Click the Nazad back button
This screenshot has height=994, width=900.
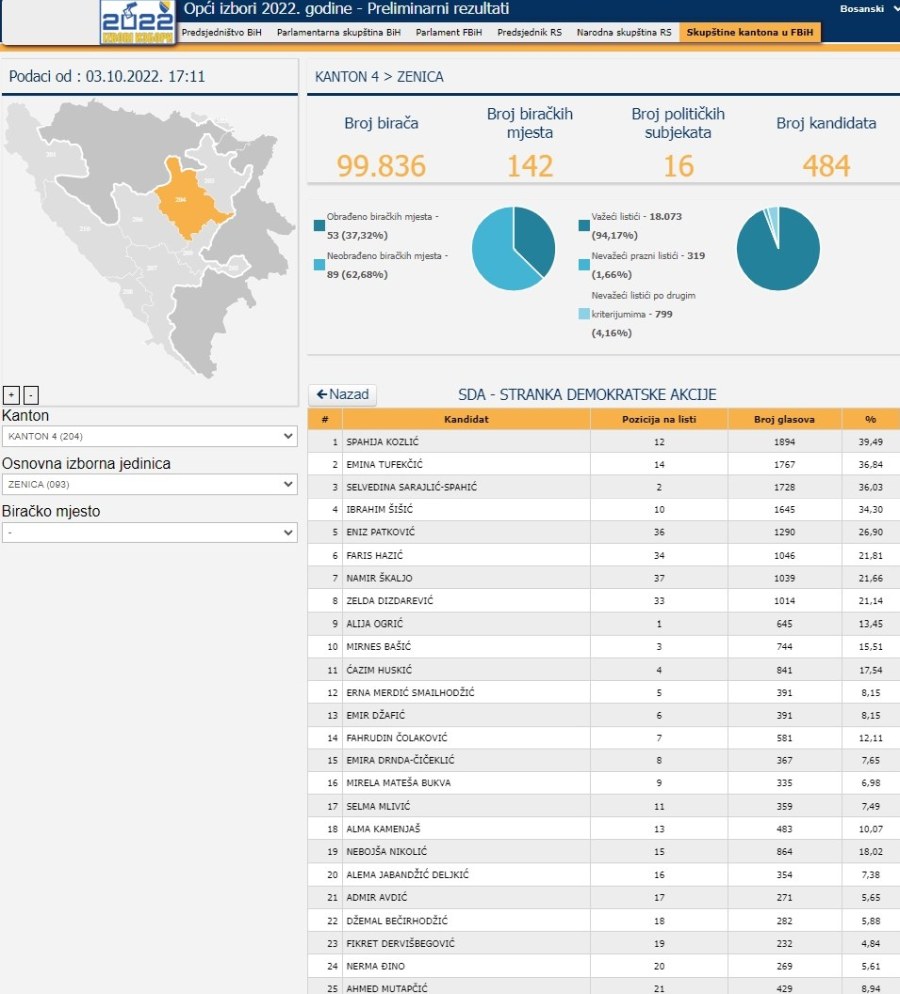point(343,395)
